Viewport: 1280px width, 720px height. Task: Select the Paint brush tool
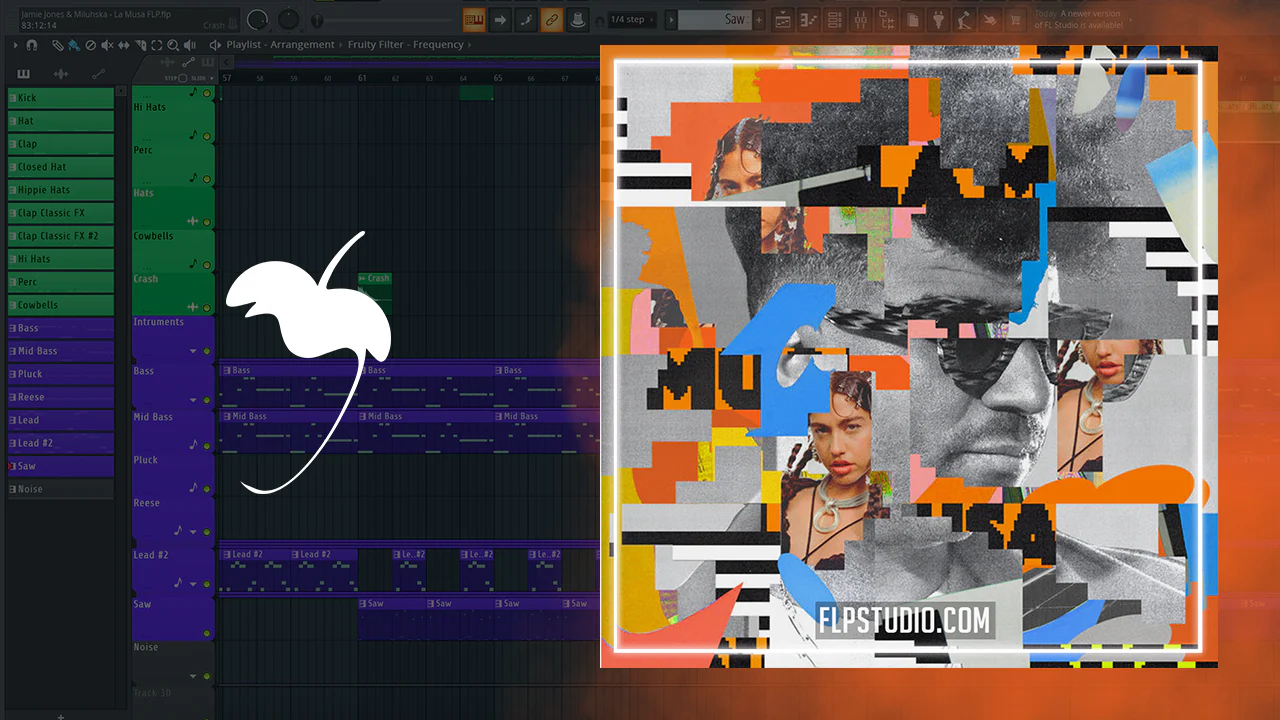74,45
